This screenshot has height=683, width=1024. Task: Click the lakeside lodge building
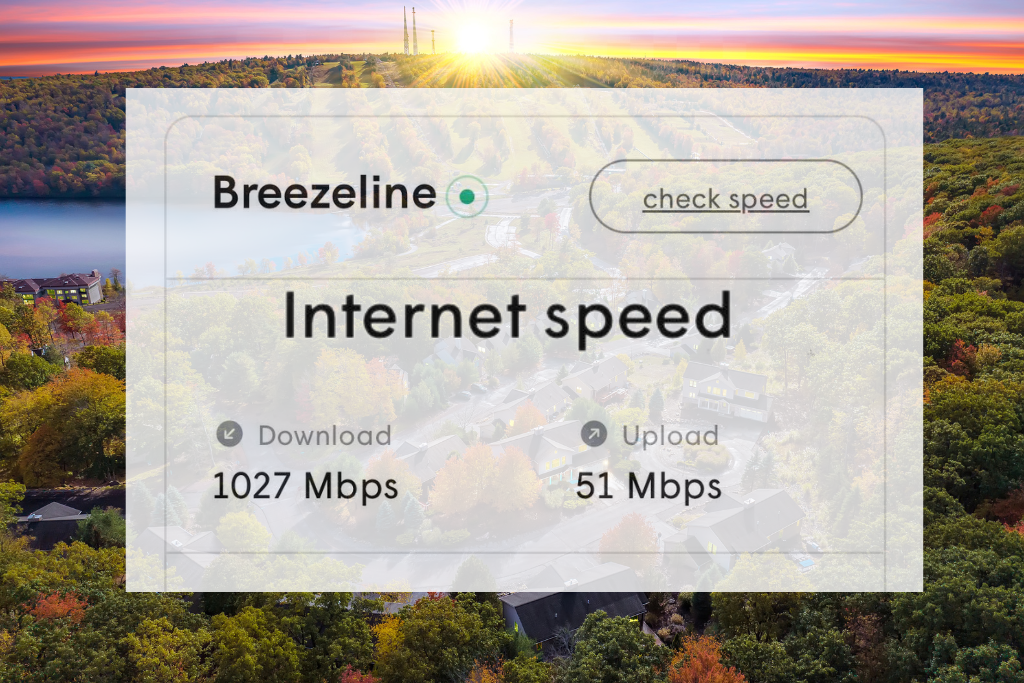tap(57, 289)
